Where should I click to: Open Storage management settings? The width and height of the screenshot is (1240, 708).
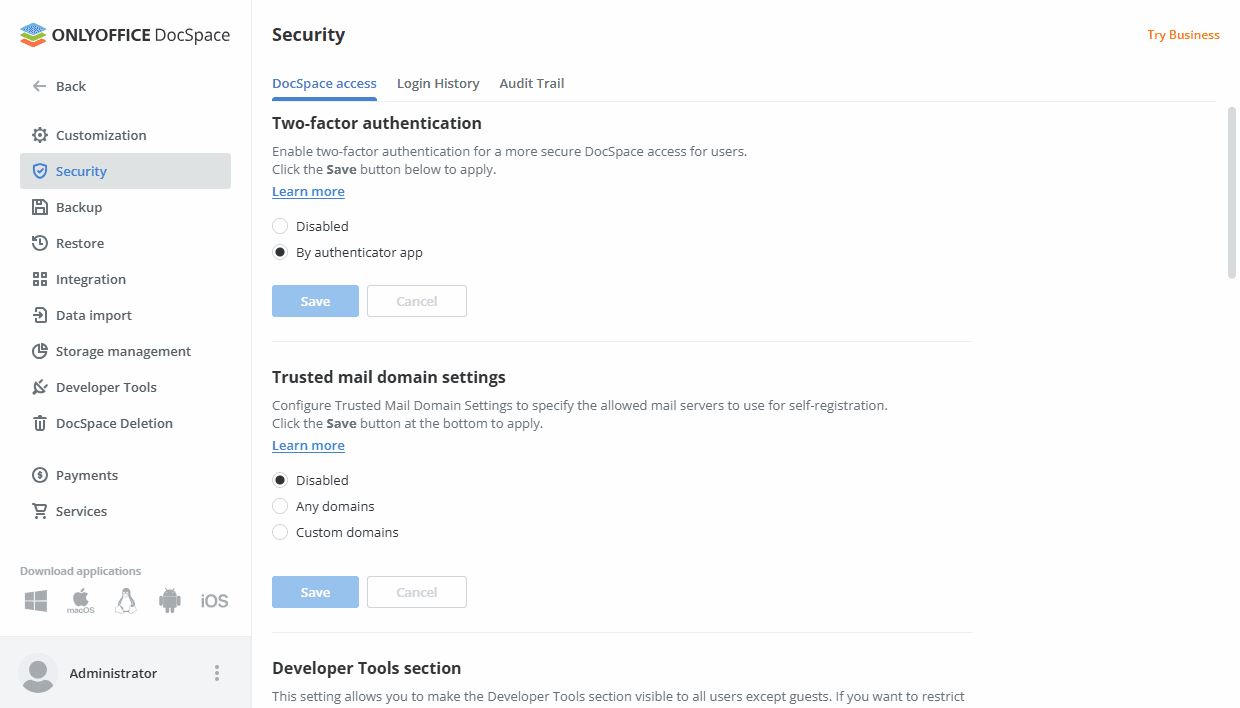121,350
